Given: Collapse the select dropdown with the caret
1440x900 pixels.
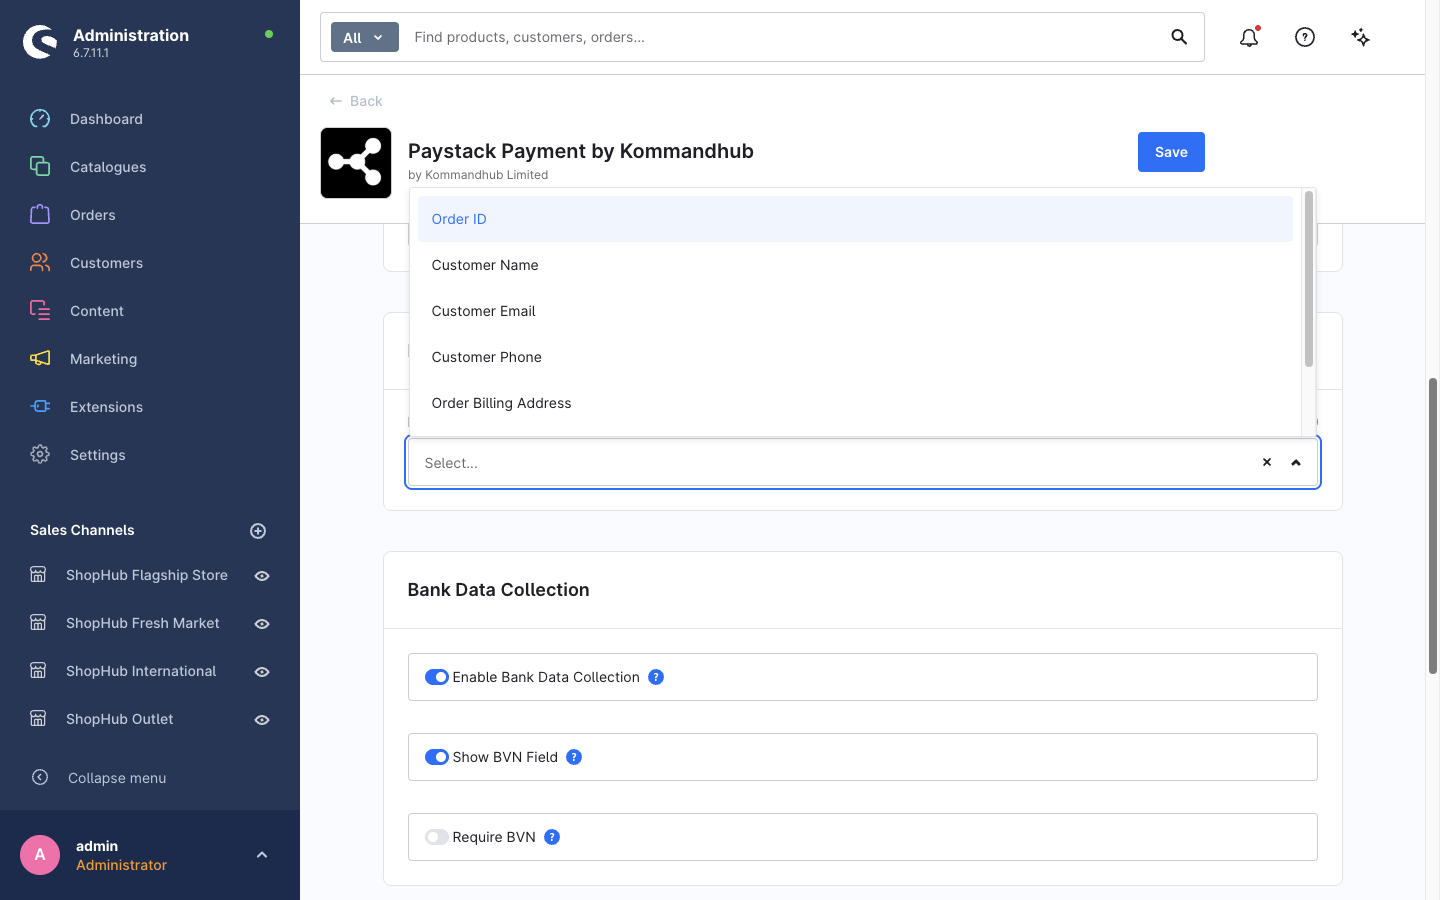Looking at the screenshot, I should [1296, 462].
